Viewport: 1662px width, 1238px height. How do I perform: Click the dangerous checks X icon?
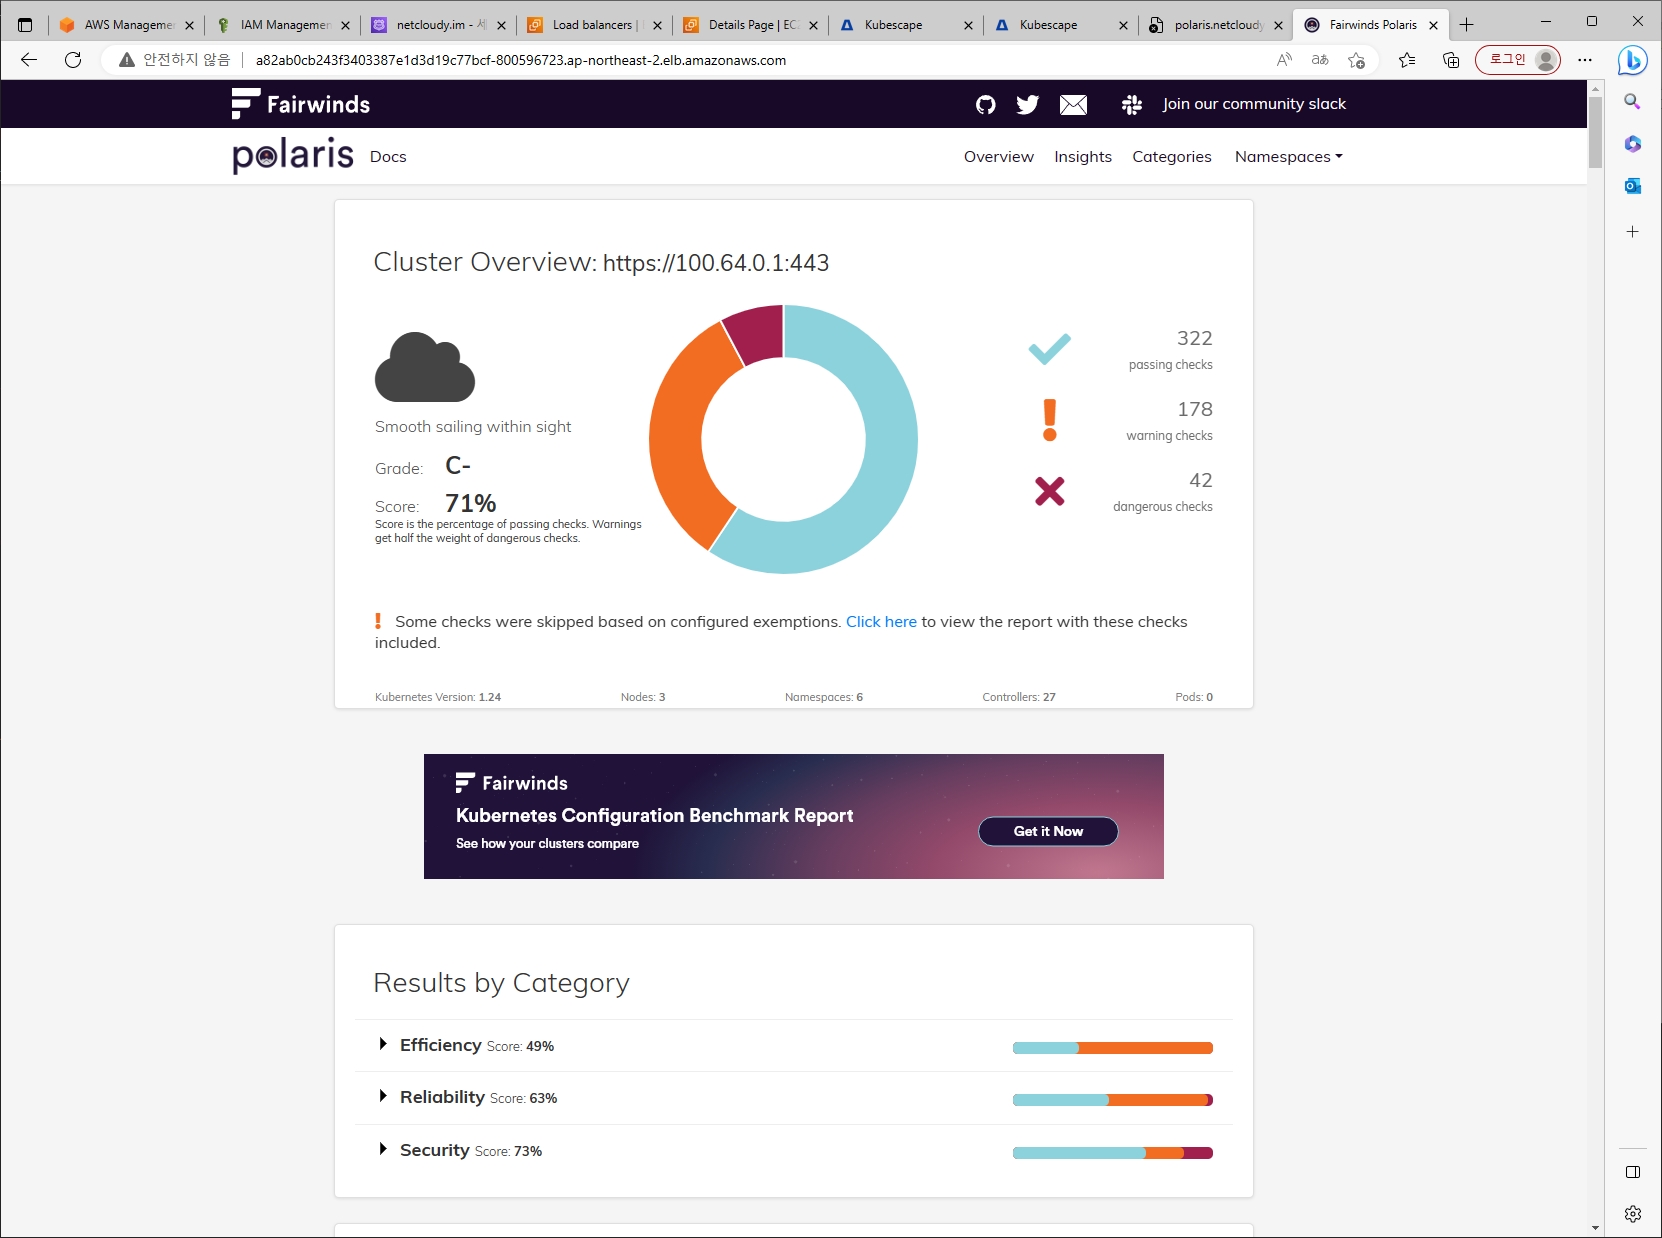tap(1049, 491)
